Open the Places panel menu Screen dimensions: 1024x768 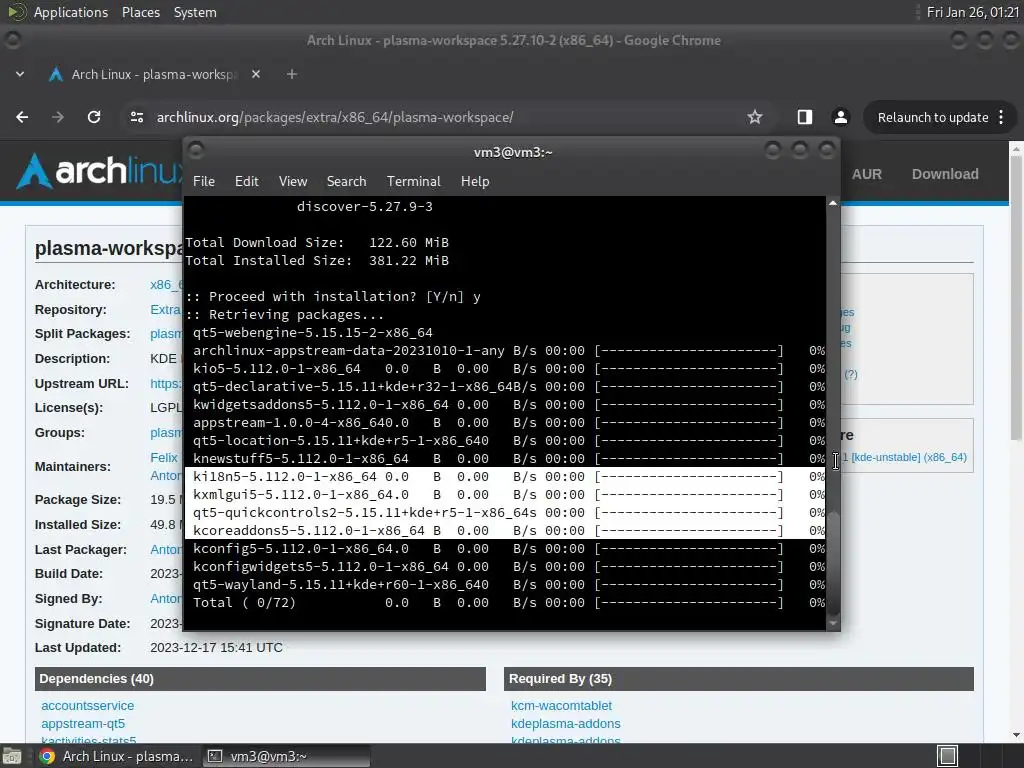click(141, 12)
